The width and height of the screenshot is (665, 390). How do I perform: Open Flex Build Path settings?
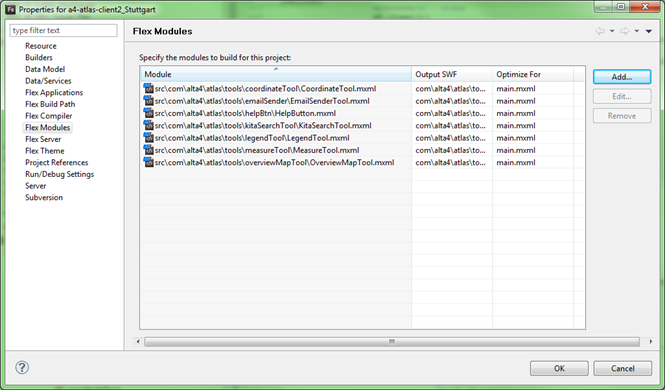tap(50, 104)
